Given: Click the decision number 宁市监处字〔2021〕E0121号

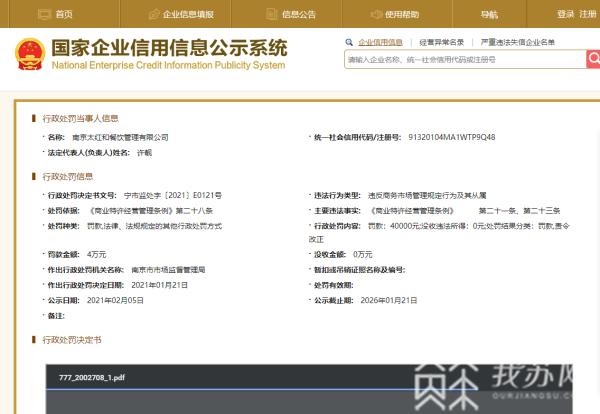Looking at the screenshot, I should pyautogui.click(x=173, y=195).
